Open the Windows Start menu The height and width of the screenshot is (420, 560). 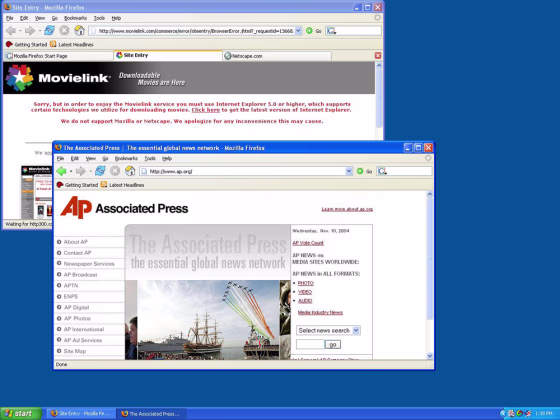[x=21, y=414]
